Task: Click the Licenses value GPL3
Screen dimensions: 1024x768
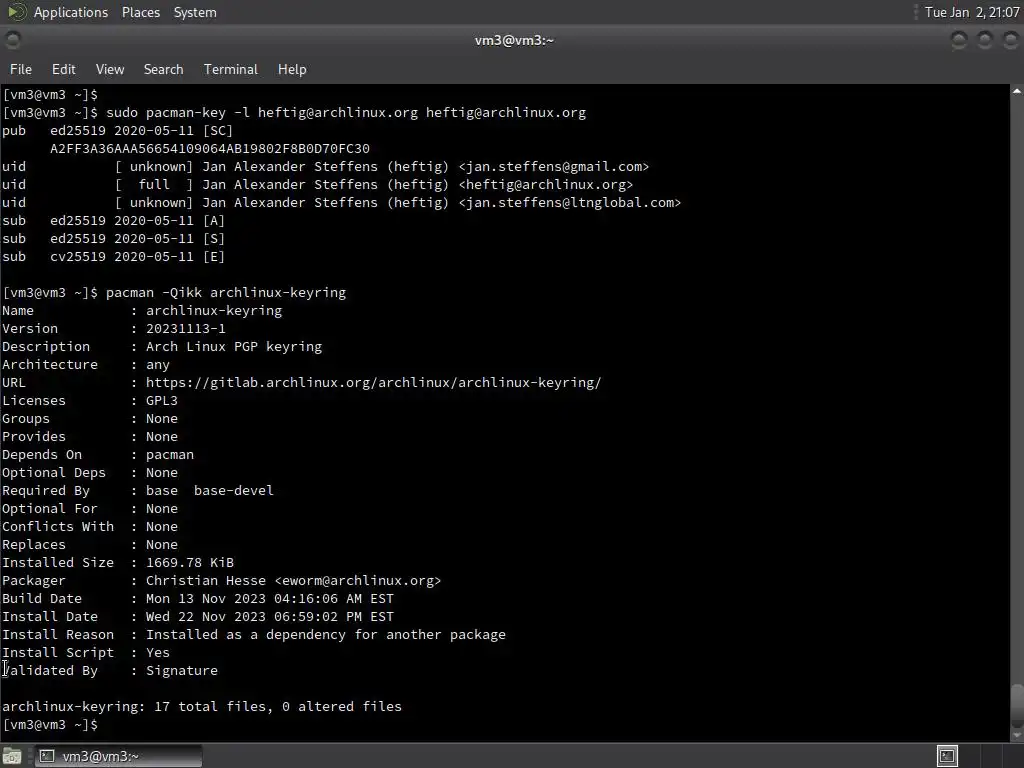Action: coord(161,400)
